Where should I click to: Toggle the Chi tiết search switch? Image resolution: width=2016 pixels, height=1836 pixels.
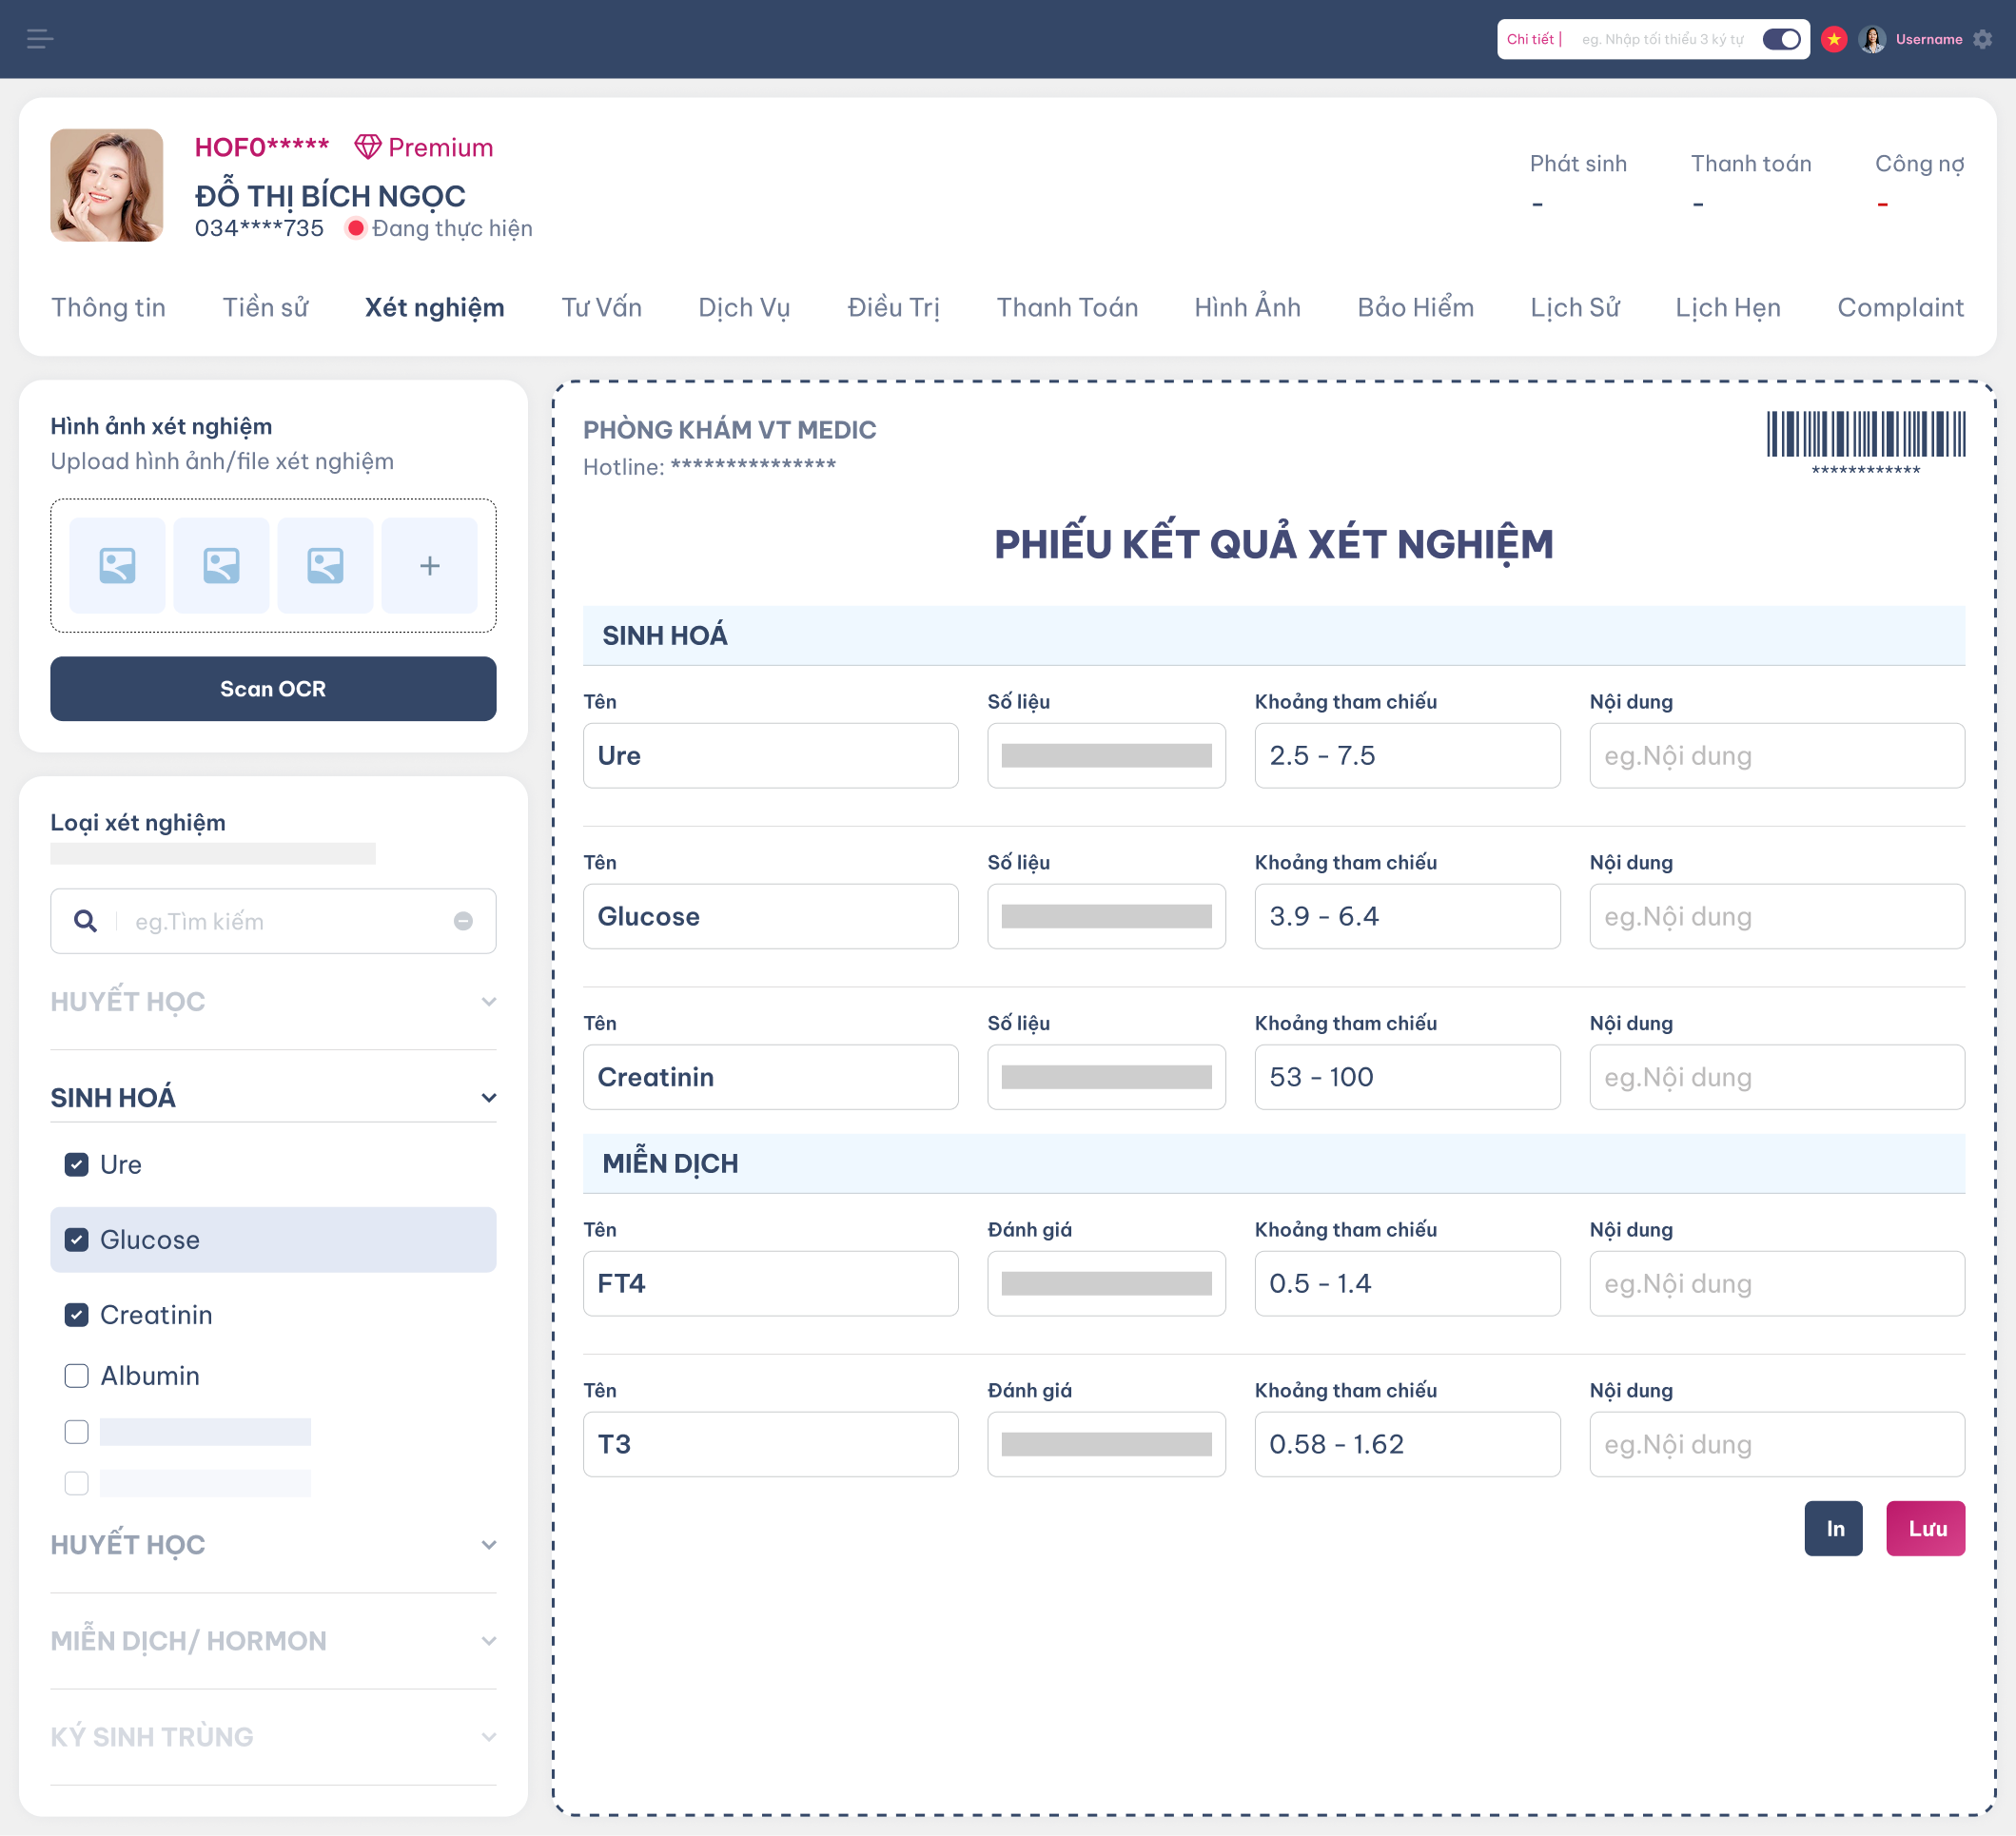[1781, 39]
